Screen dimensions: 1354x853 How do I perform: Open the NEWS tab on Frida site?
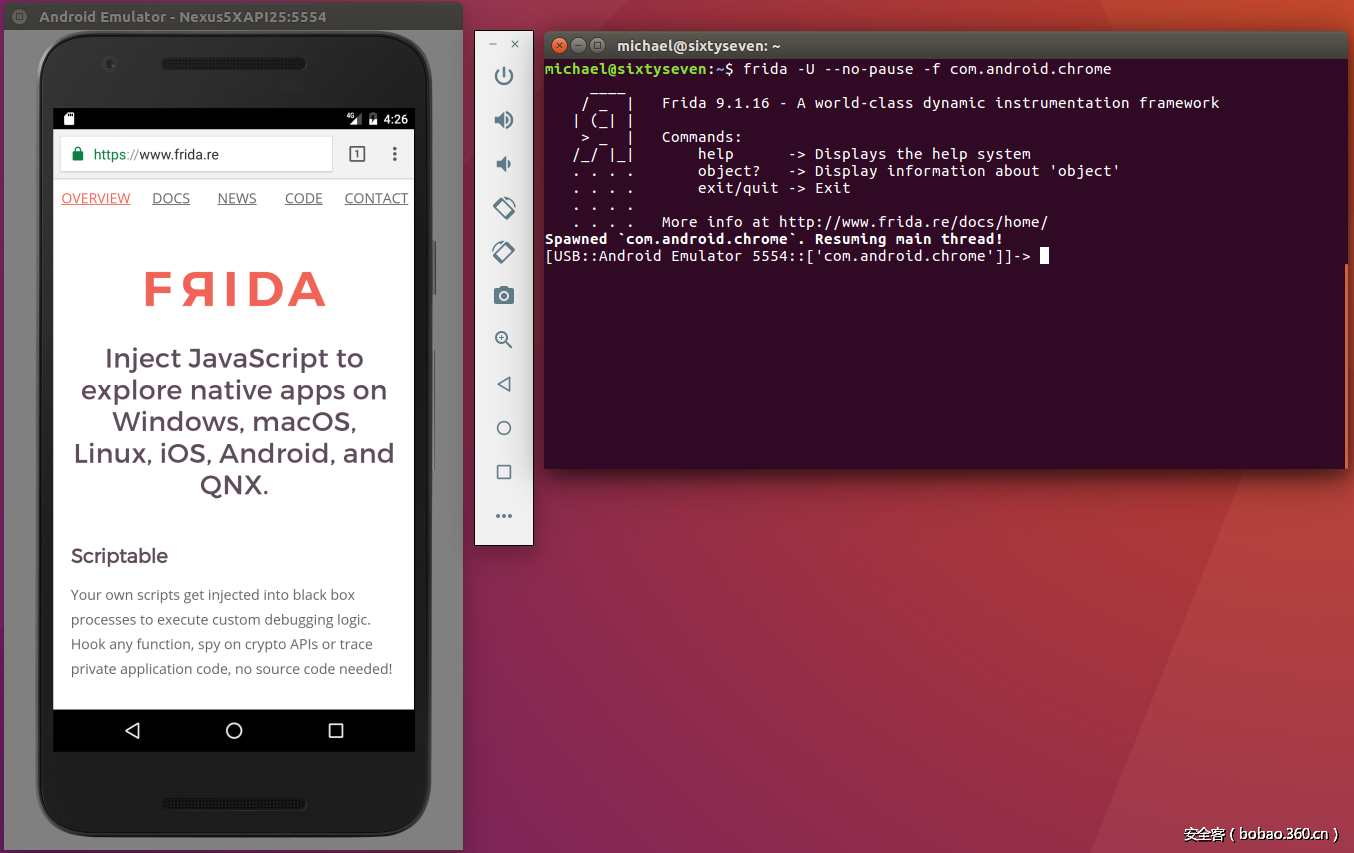point(237,199)
